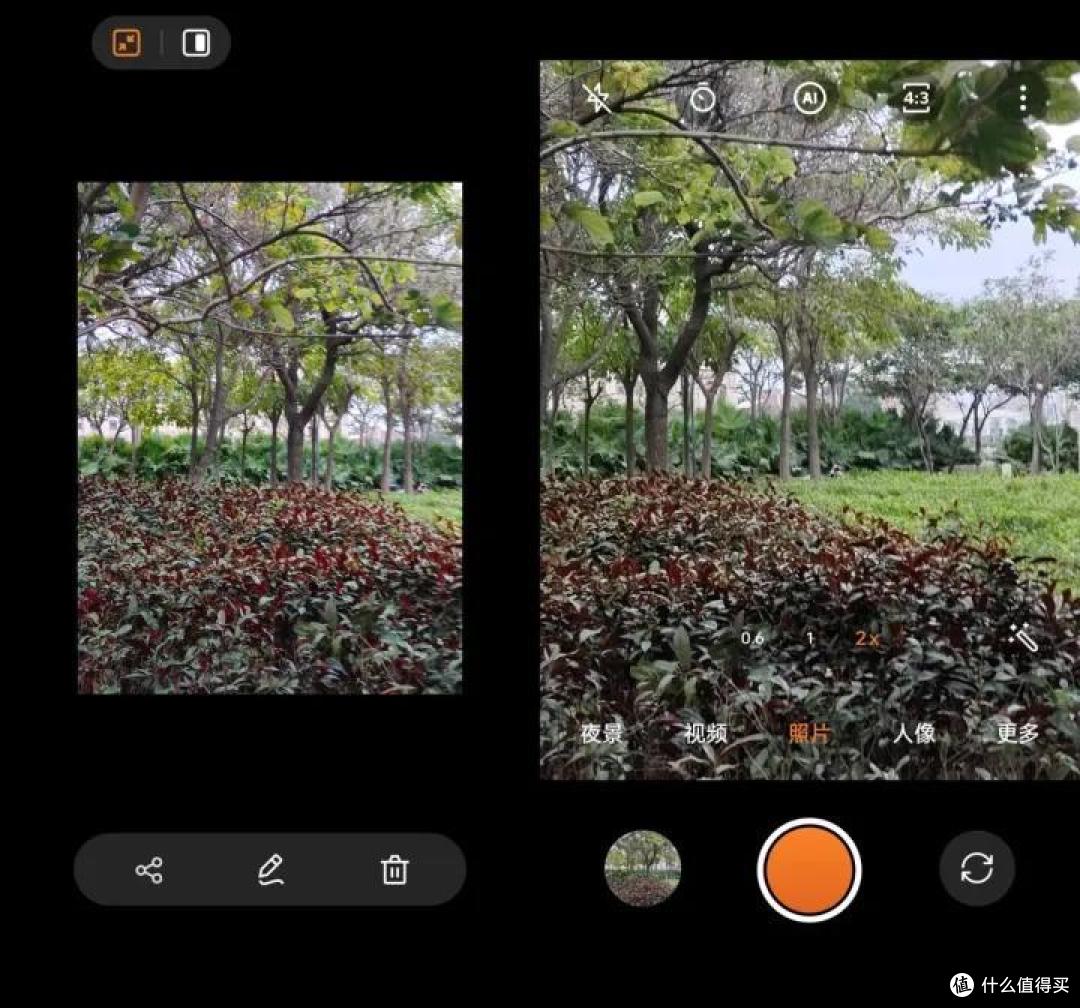This screenshot has height=1008, width=1080.
Task: Delete the previewed photo with trash icon
Action: coord(395,870)
